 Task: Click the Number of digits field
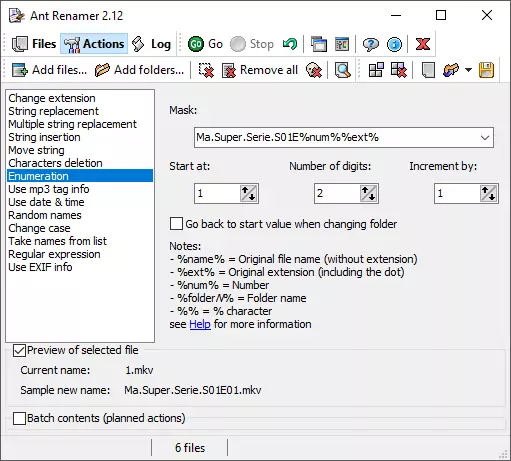click(x=337, y=193)
